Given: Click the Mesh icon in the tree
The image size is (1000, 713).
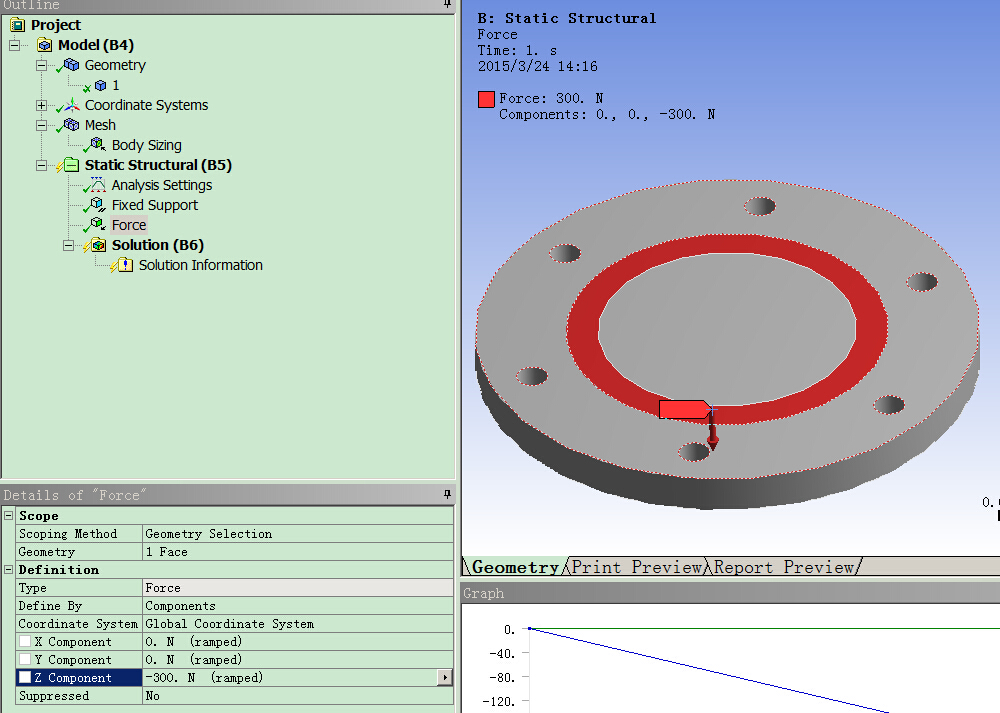Looking at the screenshot, I should (x=71, y=125).
